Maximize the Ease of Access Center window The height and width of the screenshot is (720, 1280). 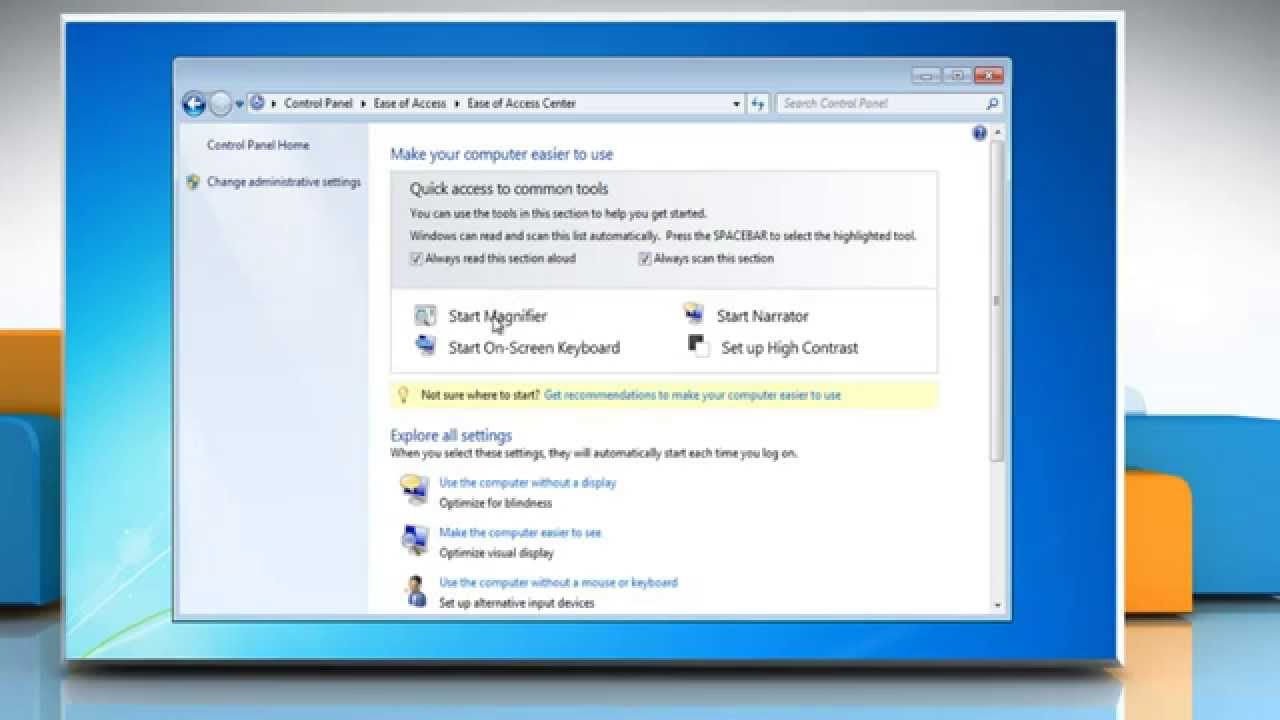(x=957, y=75)
